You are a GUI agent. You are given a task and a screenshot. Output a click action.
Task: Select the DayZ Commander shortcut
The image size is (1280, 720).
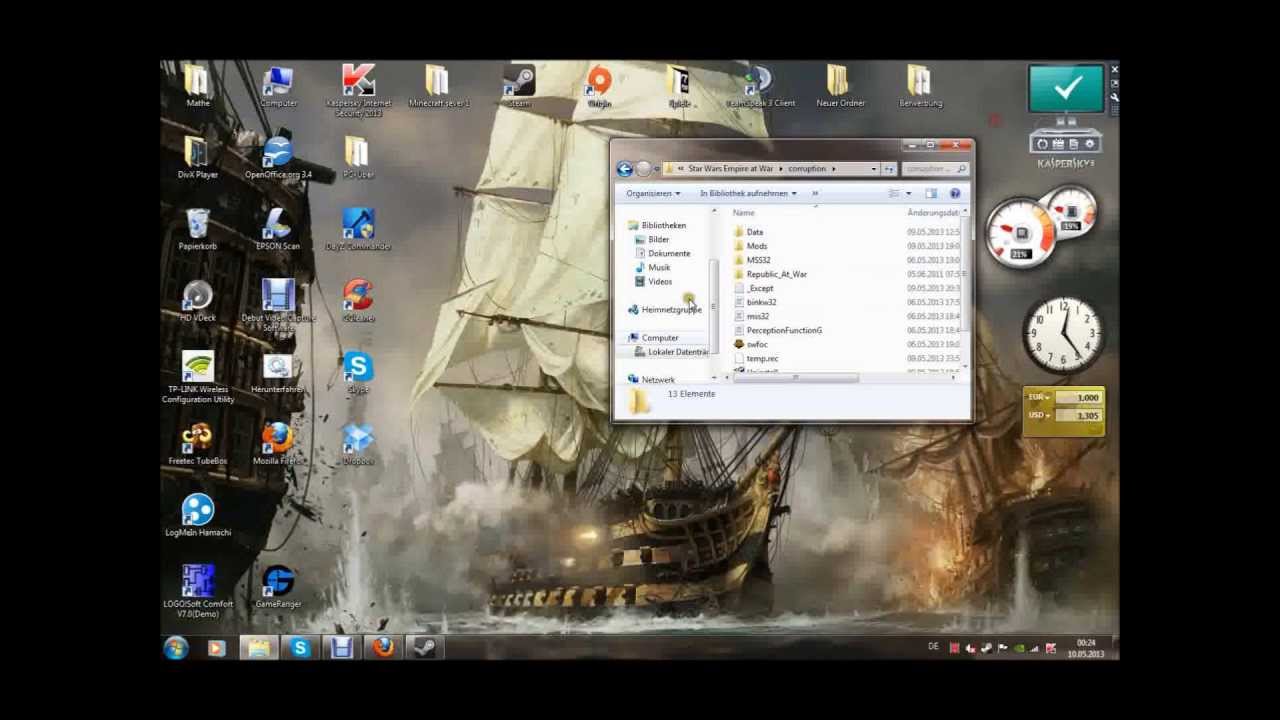(x=358, y=230)
